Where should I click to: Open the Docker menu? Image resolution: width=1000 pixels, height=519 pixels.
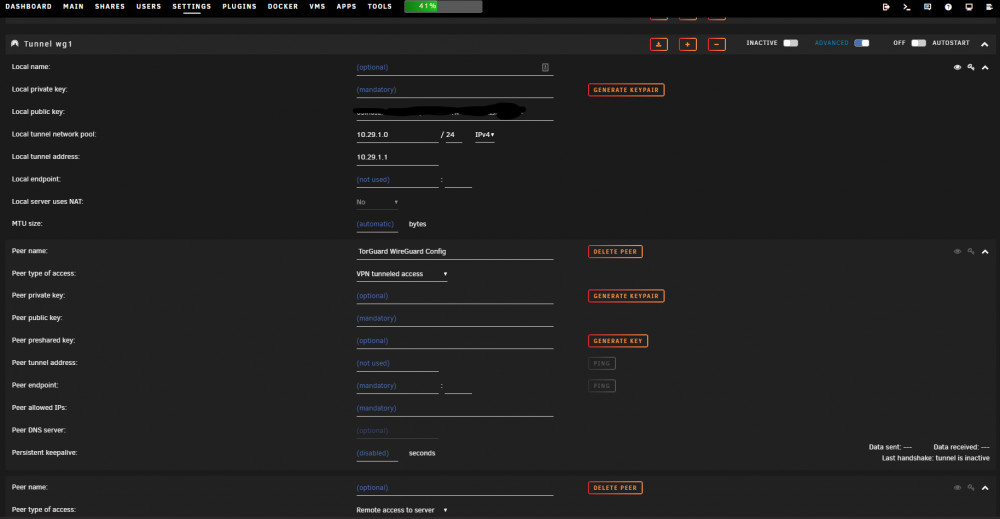283,6
